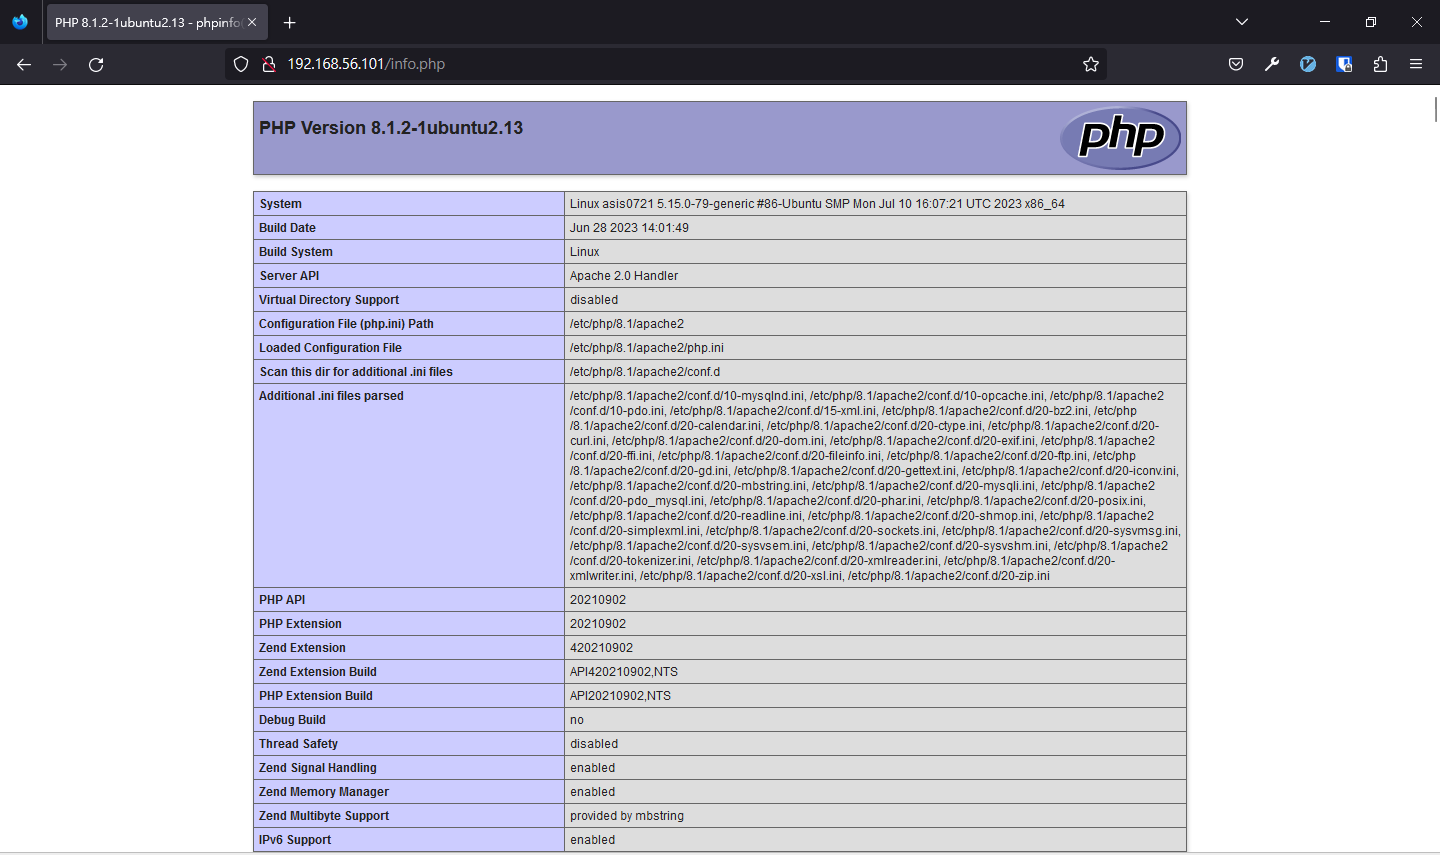The image size is (1440, 855).
Task: Navigate back to the previous page
Action: pos(24,63)
